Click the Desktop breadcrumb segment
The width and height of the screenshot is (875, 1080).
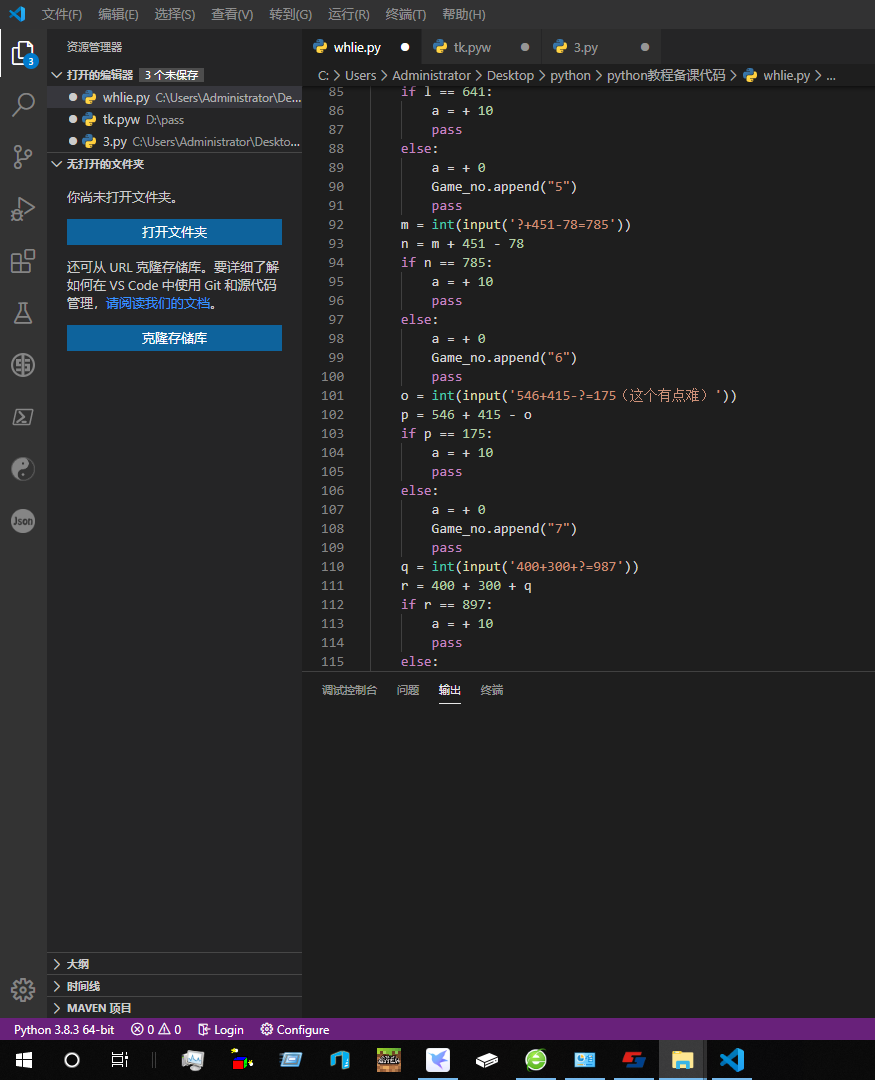pos(511,75)
